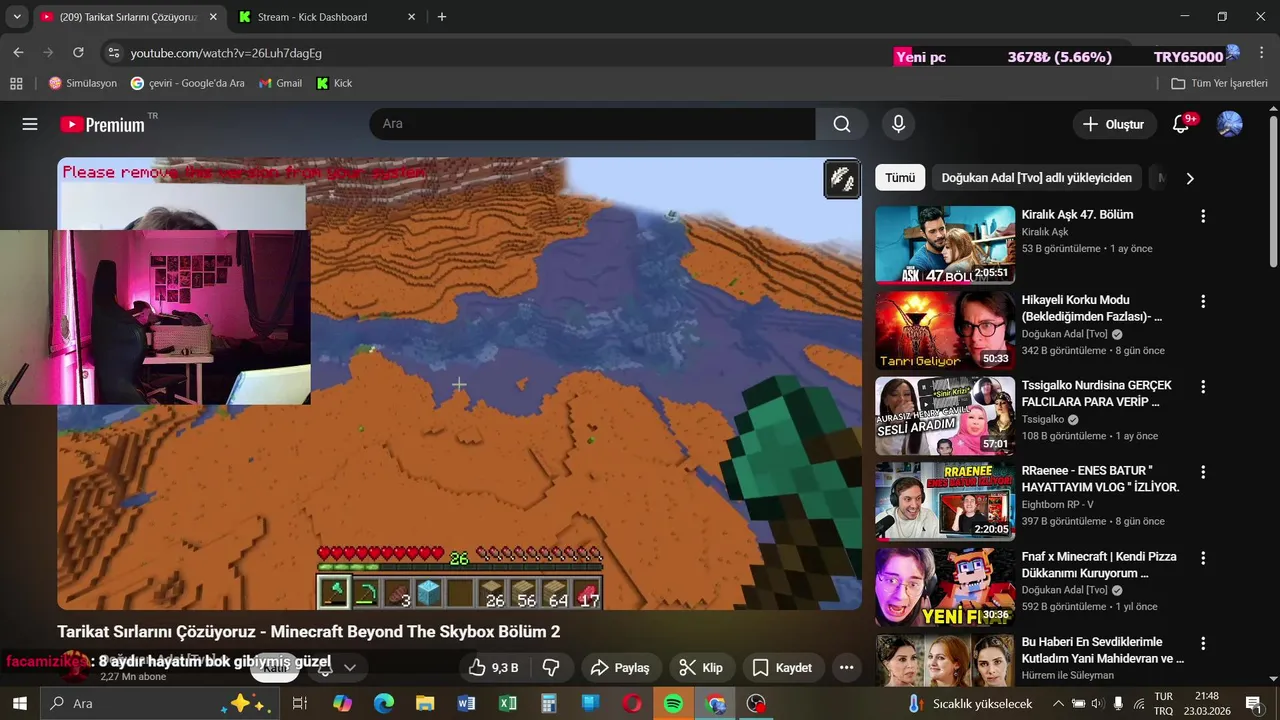
Task: Open the Windows Start menu
Action: pos(19,704)
